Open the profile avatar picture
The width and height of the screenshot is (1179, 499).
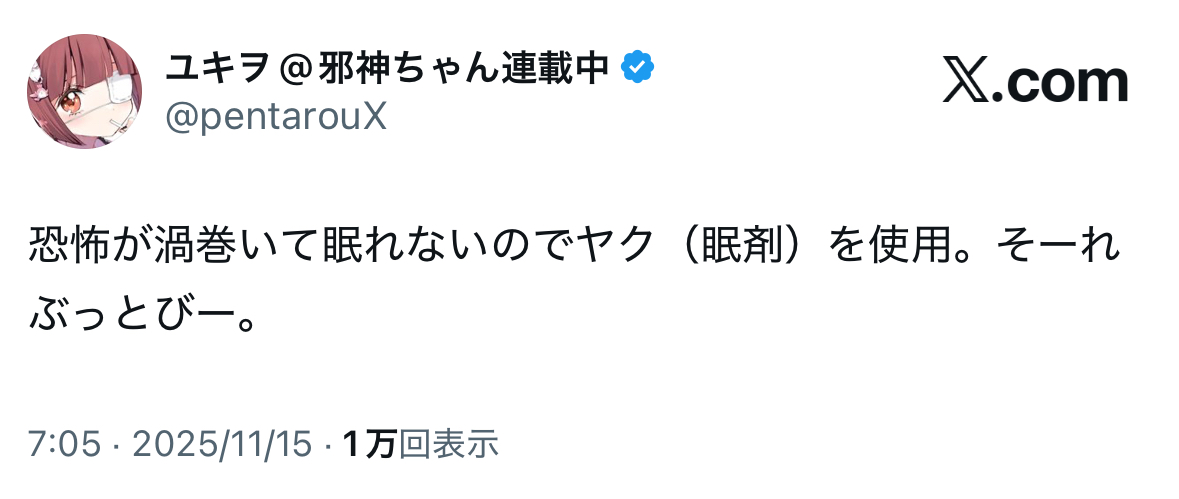point(84,98)
